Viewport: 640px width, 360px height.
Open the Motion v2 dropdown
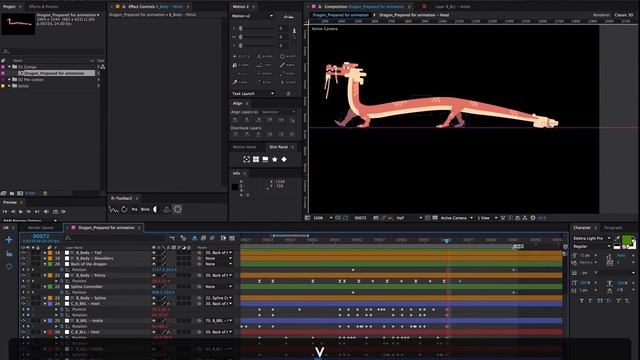(253, 16)
